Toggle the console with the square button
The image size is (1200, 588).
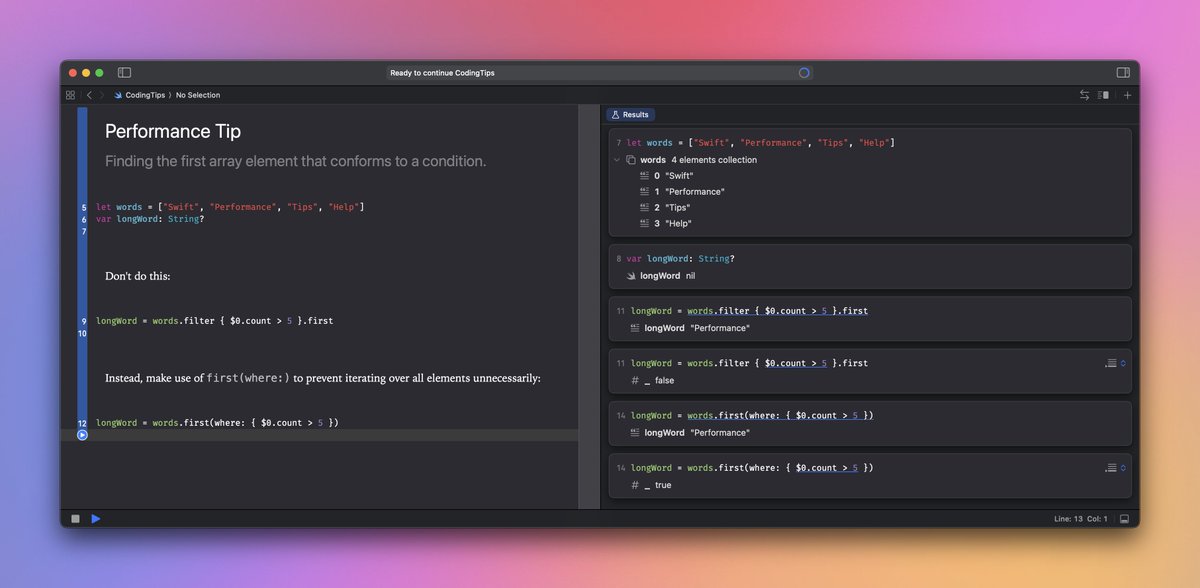[x=75, y=519]
